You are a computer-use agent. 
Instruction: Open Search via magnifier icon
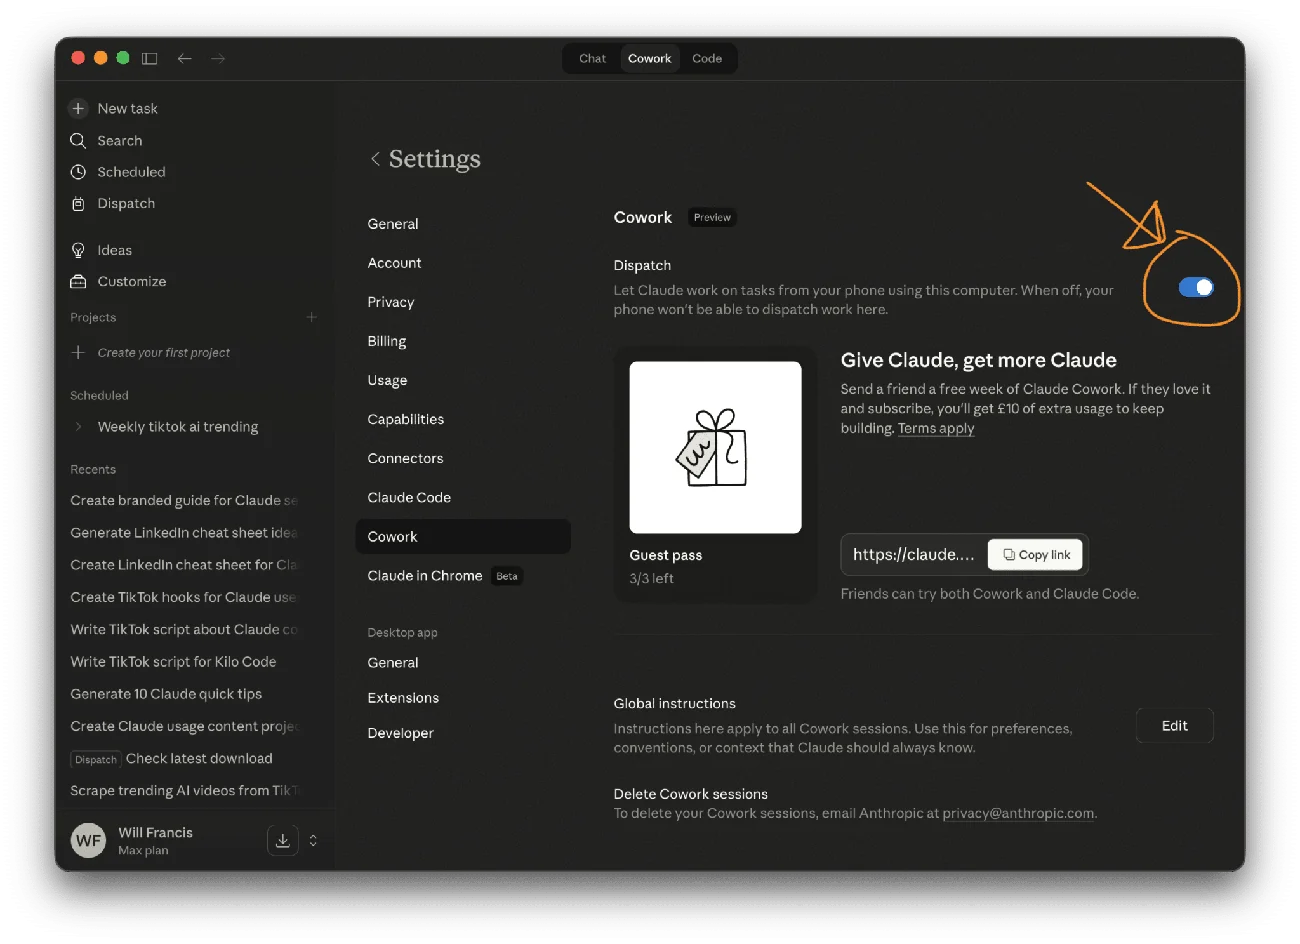coord(78,141)
